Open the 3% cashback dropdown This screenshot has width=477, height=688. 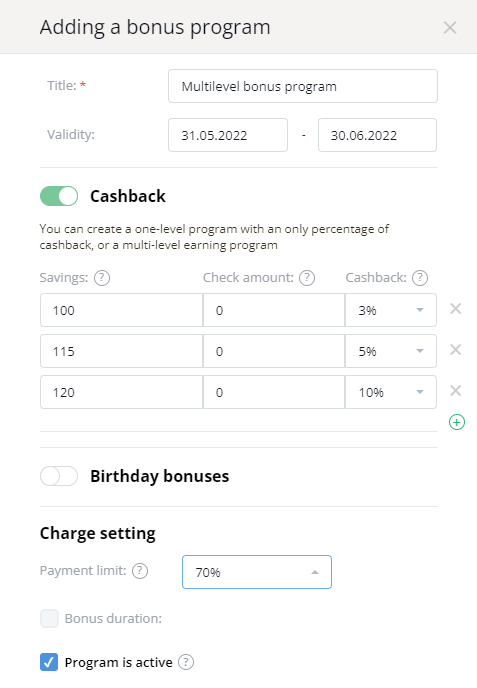(391, 310)
